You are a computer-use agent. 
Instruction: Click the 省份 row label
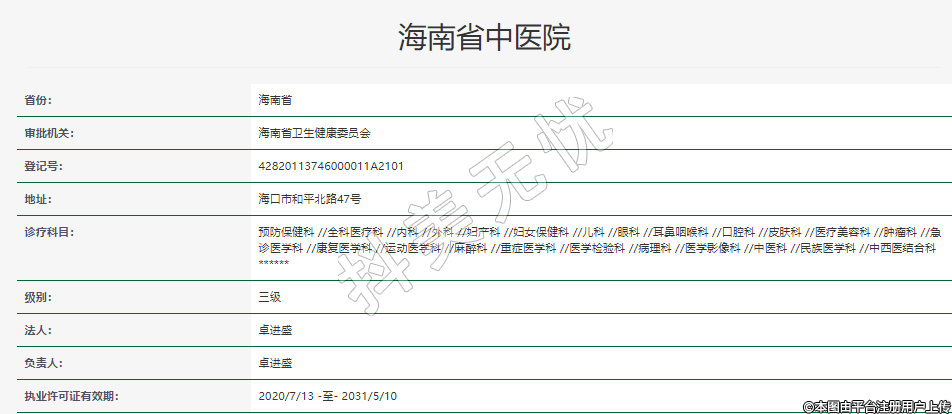point(37,100)
